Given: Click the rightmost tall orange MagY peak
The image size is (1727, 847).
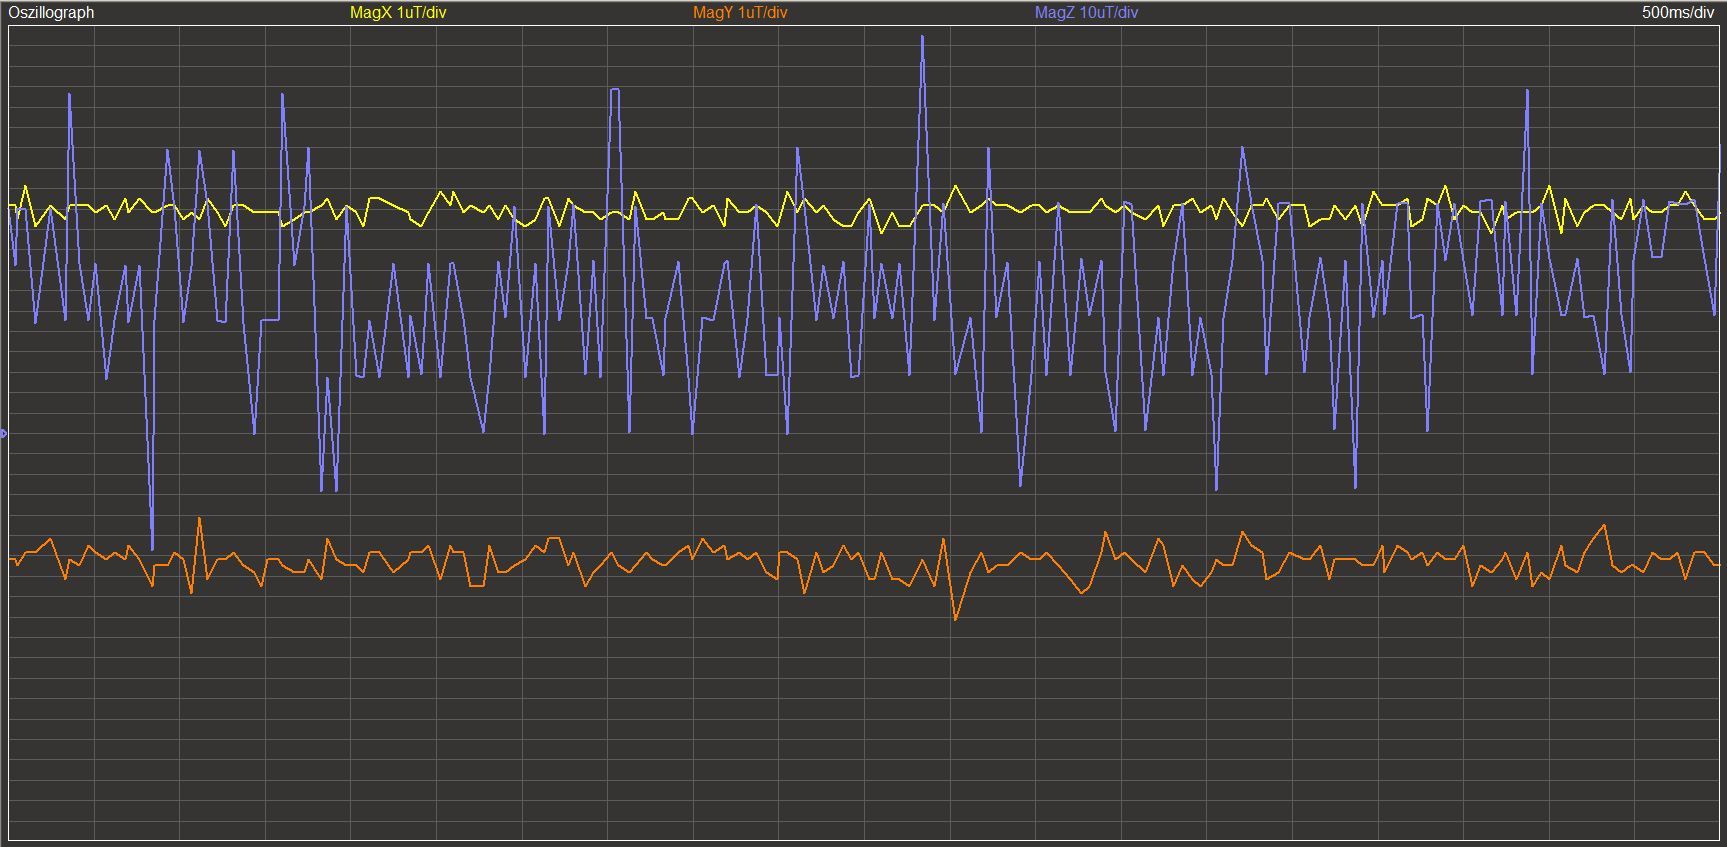Looking at the screenshot, I should click(x=1604, y=526).
